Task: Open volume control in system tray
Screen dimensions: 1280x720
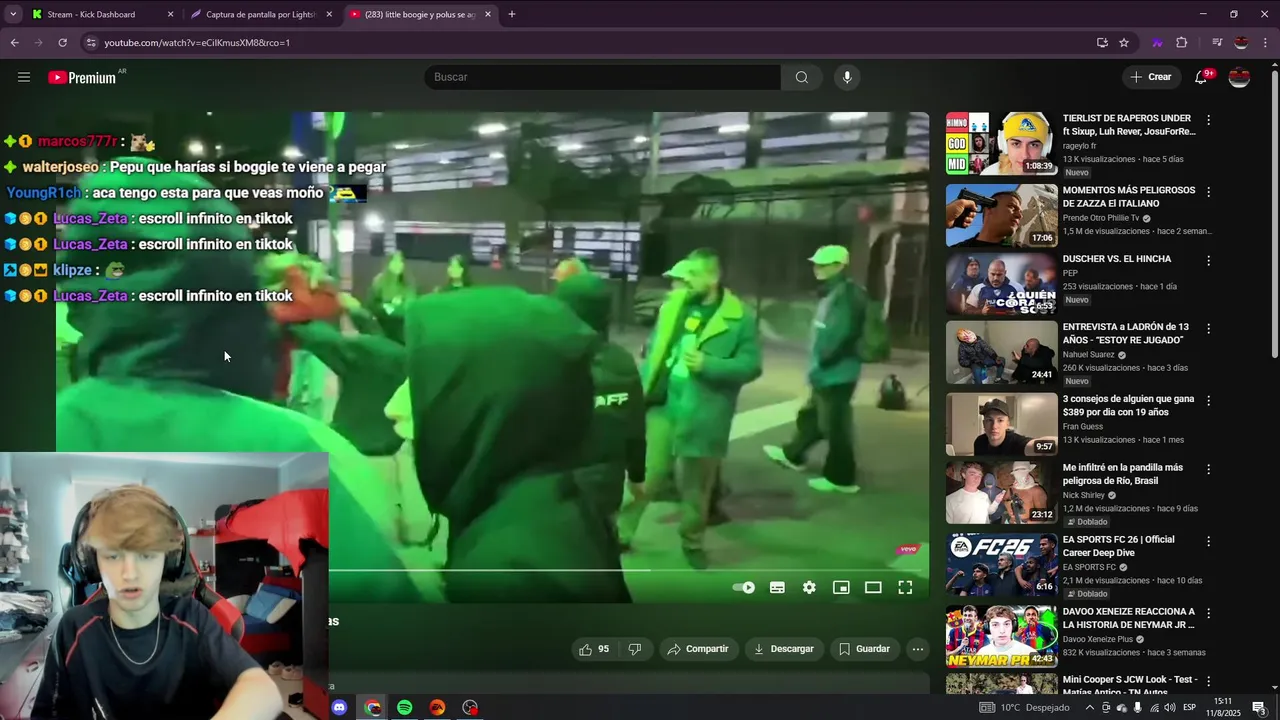Action: pyautogui.click(x=1169, y=707)
